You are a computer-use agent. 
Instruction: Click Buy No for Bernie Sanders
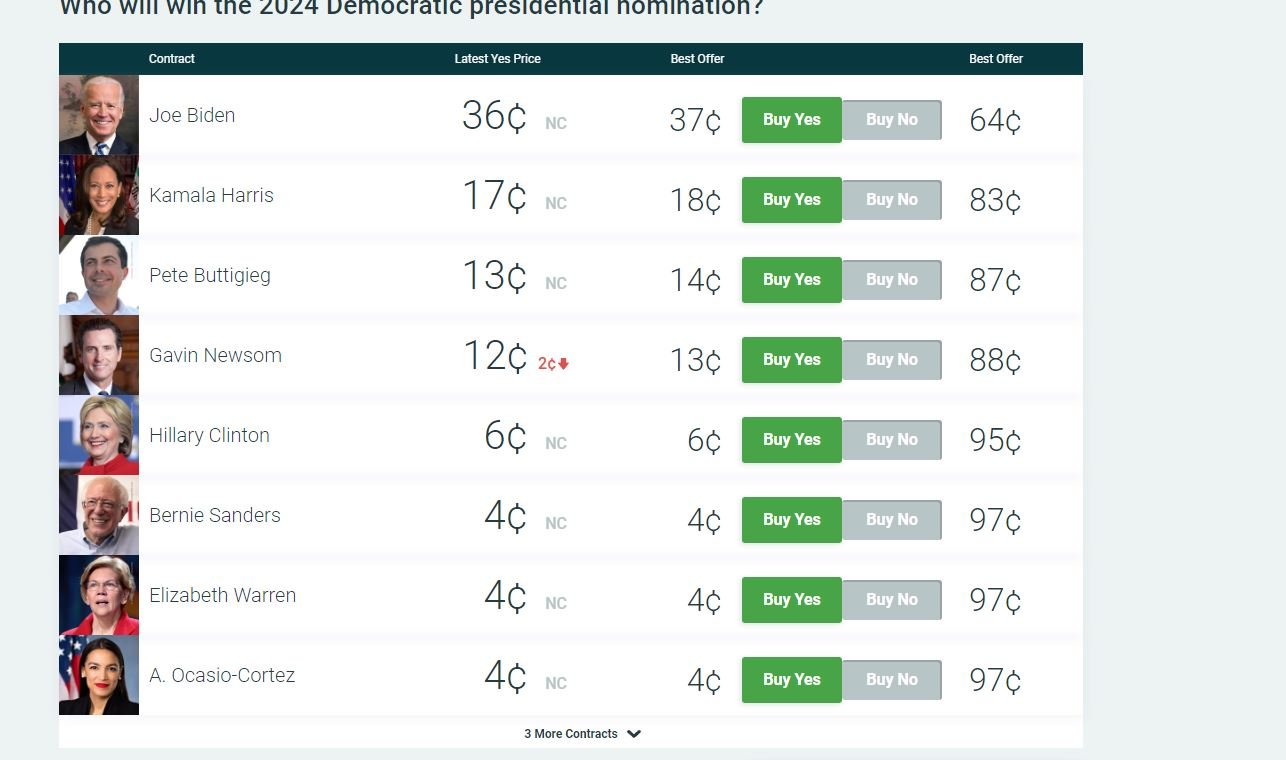click(x=891, y=520)
